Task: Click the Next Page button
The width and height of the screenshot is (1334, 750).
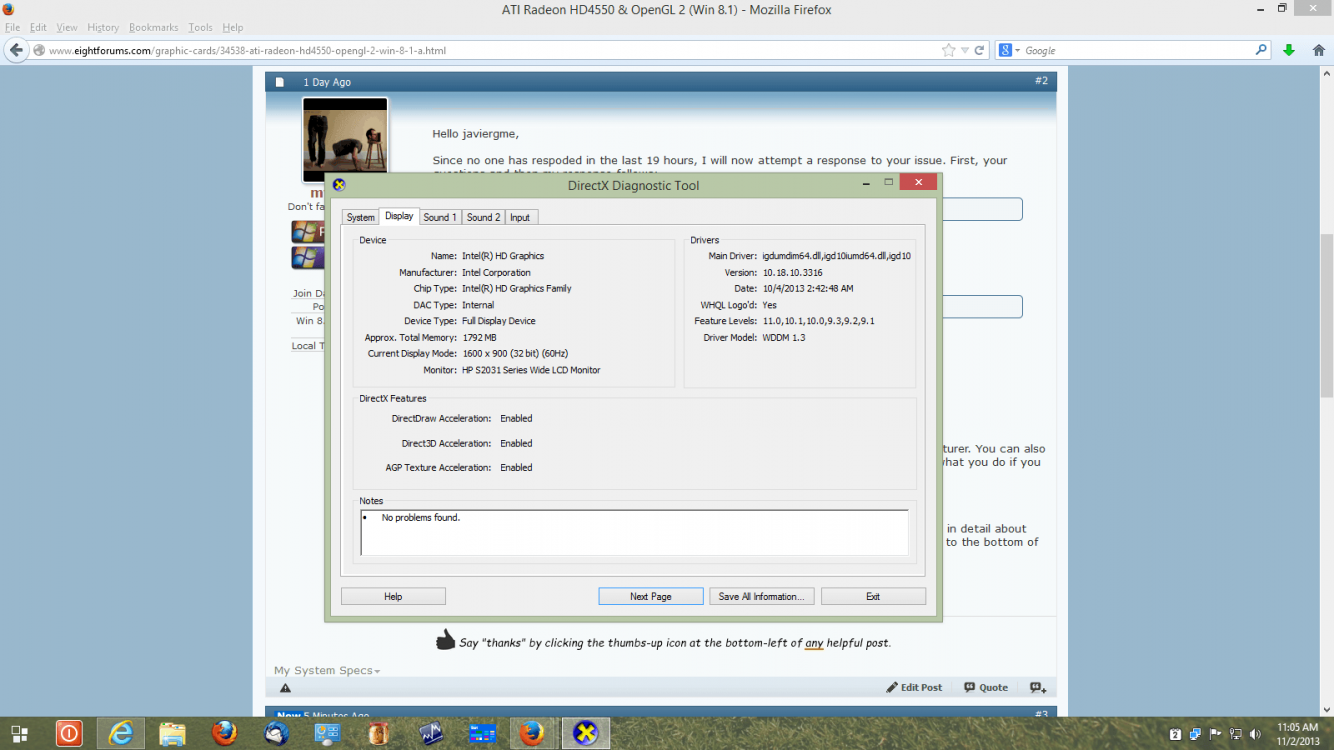Action: tap(651, 596)
